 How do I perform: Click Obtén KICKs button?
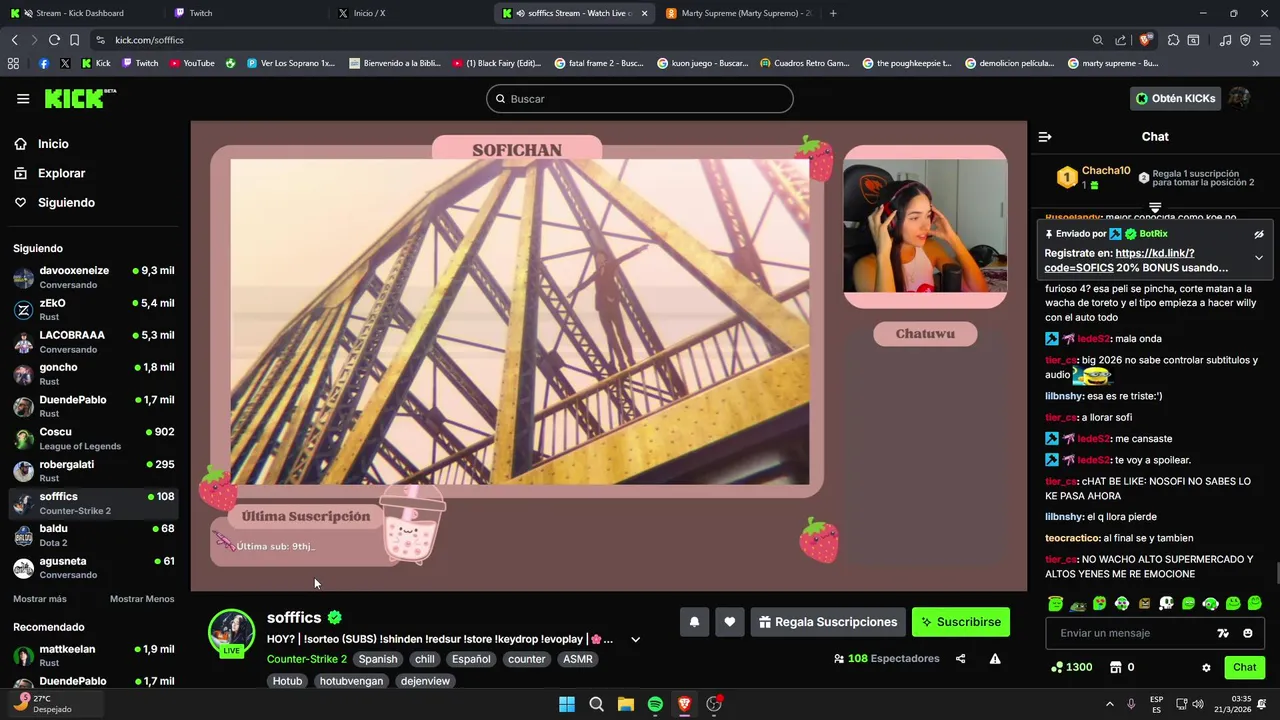[x=1175, y=98]
